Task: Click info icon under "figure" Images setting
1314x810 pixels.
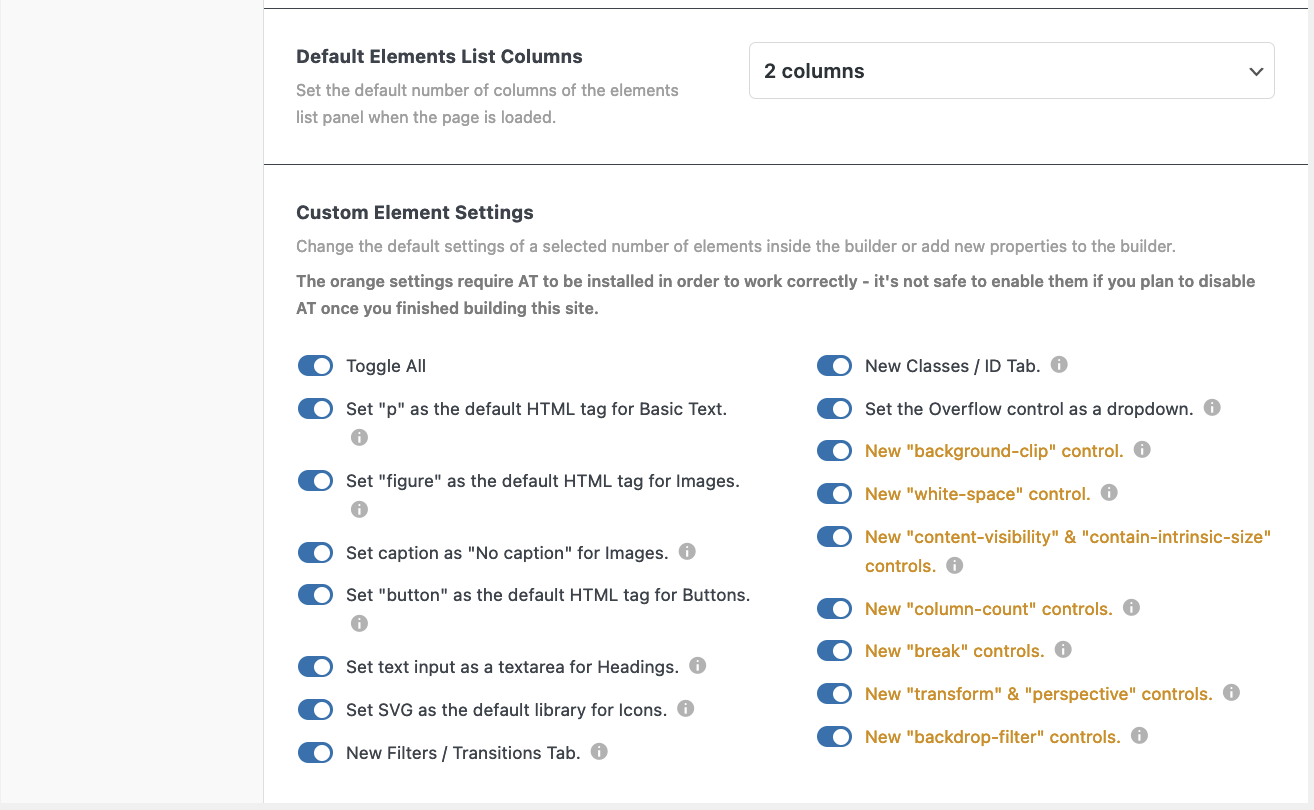Action: click(x=359, y=509)
